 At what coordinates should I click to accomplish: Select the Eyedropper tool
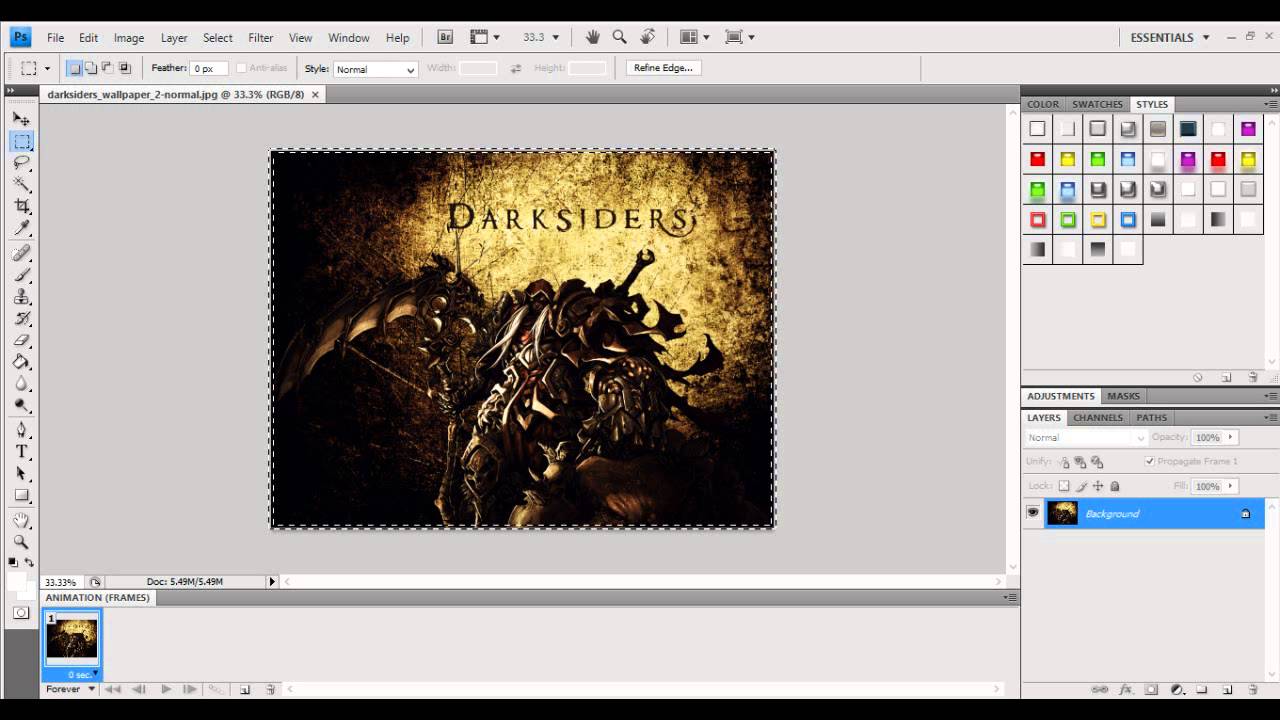point(21,229)
